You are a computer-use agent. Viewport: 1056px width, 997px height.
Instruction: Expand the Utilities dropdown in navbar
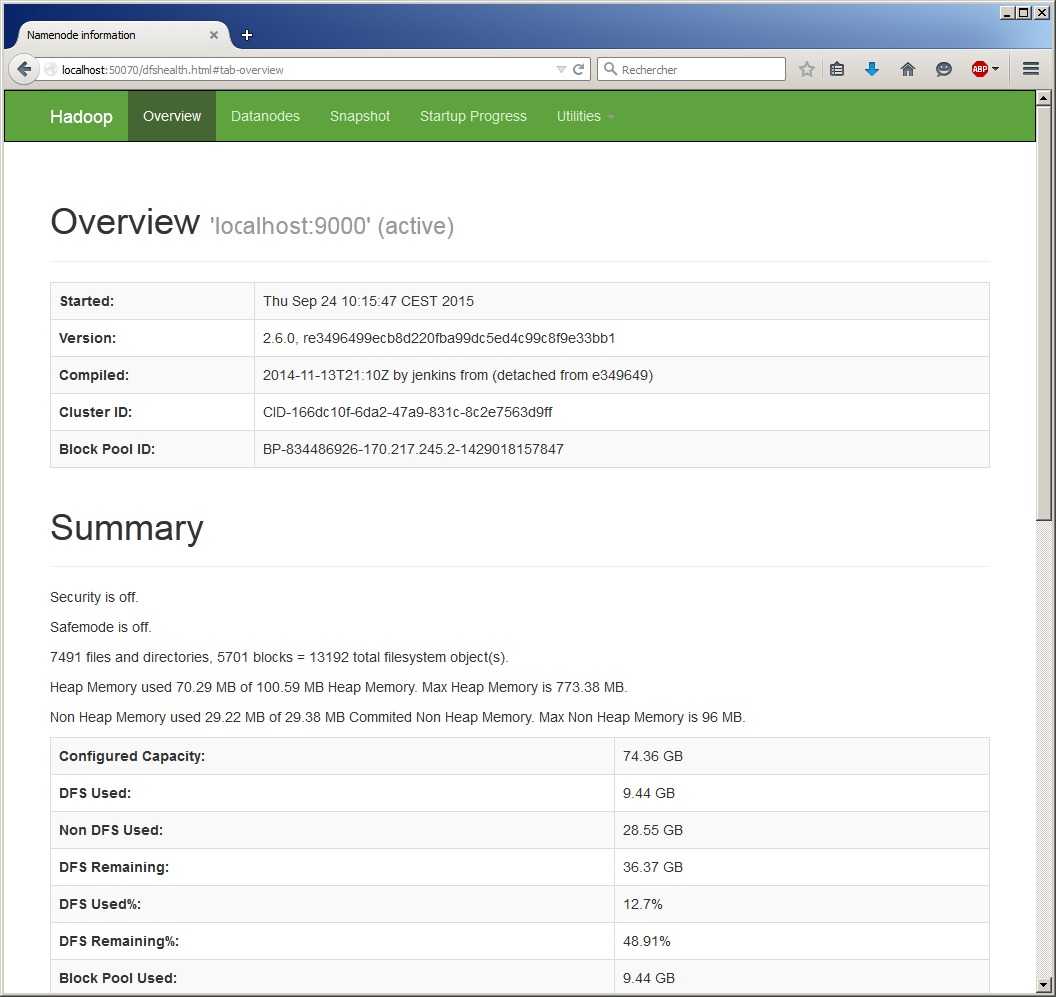point(585,116)
